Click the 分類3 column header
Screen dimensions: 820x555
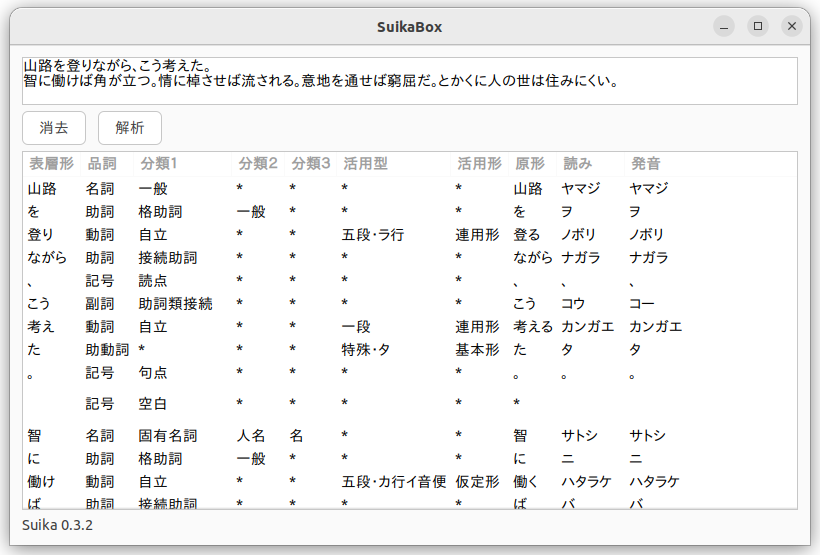pyautogui.click(x=311, y=164)
